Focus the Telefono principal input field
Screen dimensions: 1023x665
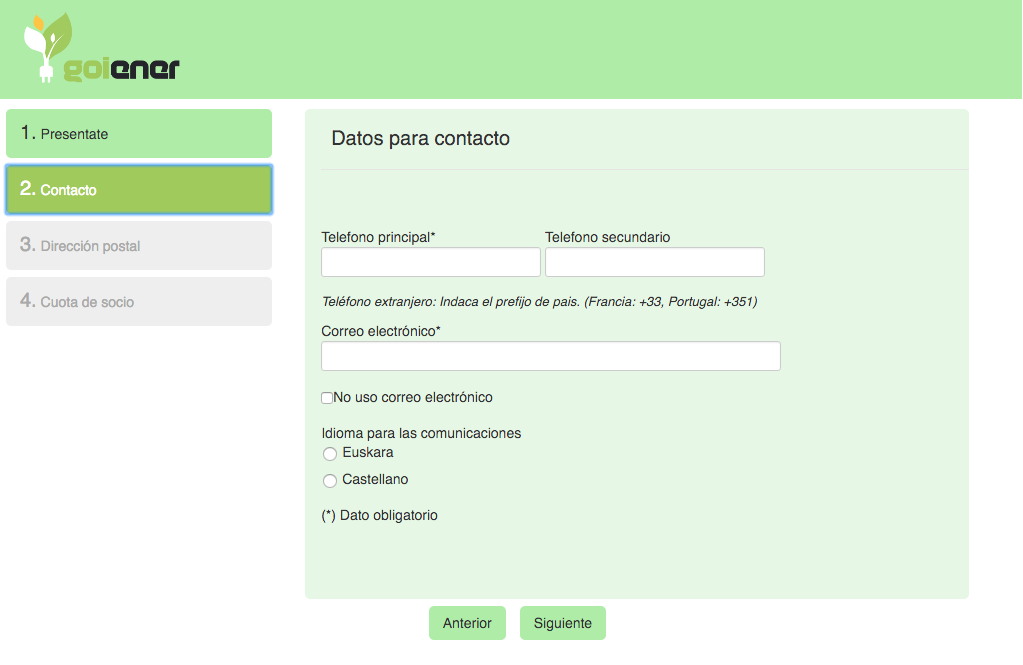(430, 263)
